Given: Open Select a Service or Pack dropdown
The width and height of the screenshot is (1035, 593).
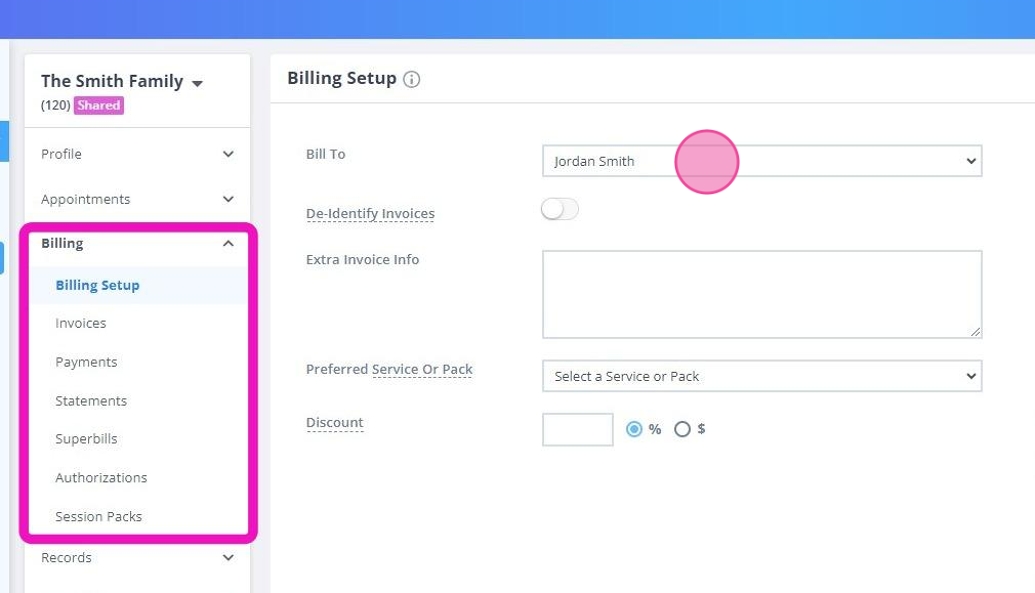Looking at the screenshot, I should (761, 376).
